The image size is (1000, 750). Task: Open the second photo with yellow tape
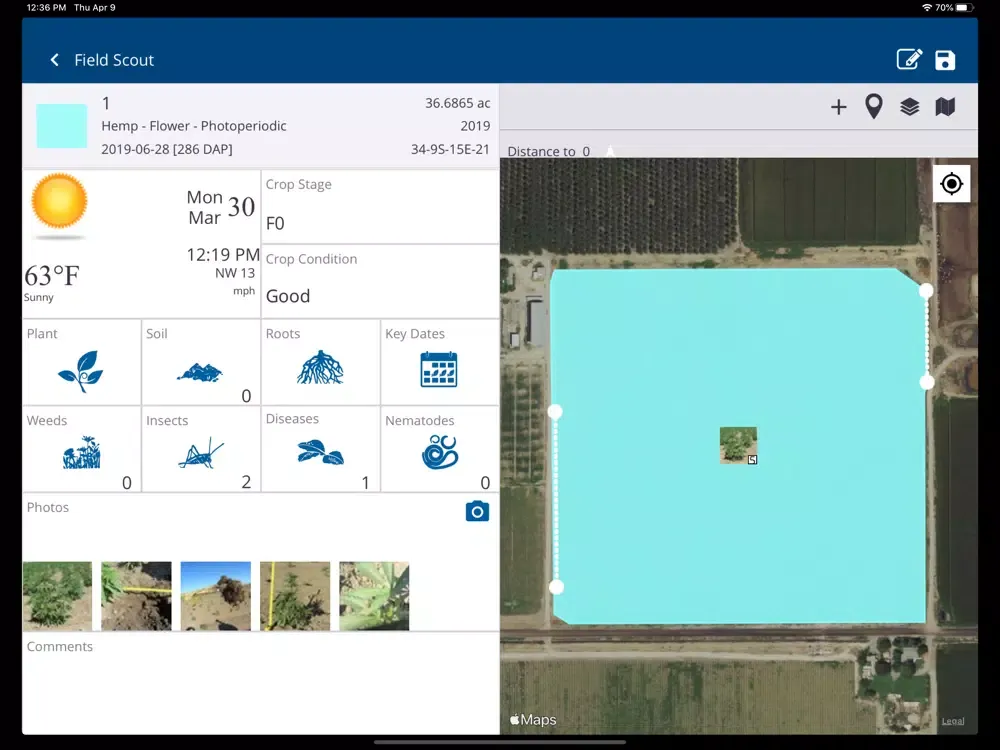[x=136, y=596]
